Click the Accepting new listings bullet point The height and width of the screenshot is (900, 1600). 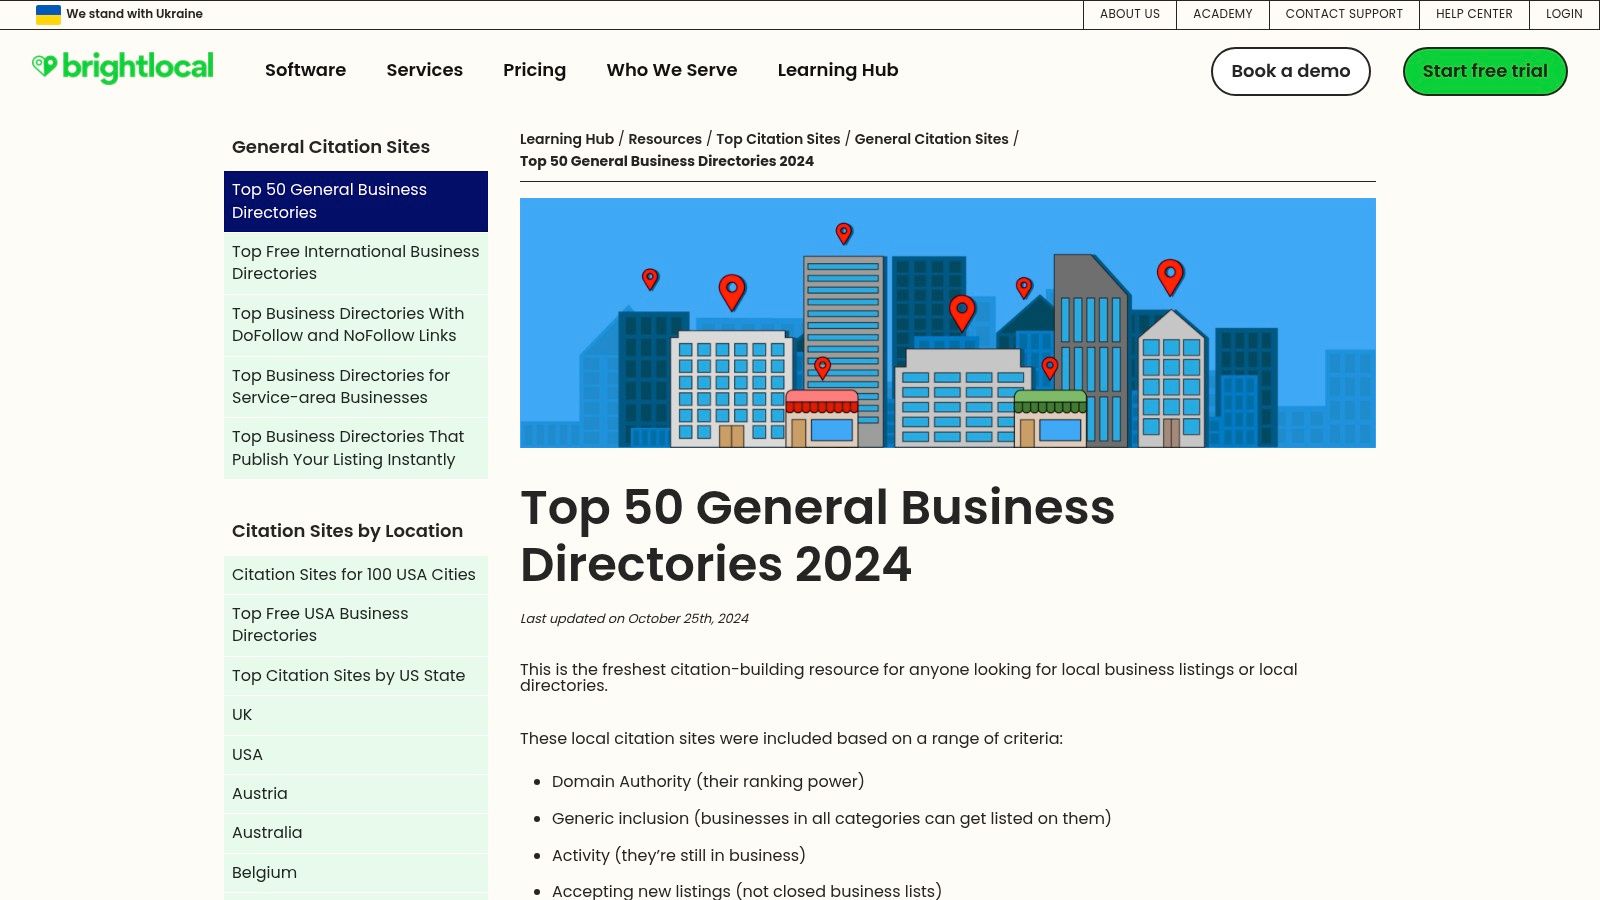(746, 891)
